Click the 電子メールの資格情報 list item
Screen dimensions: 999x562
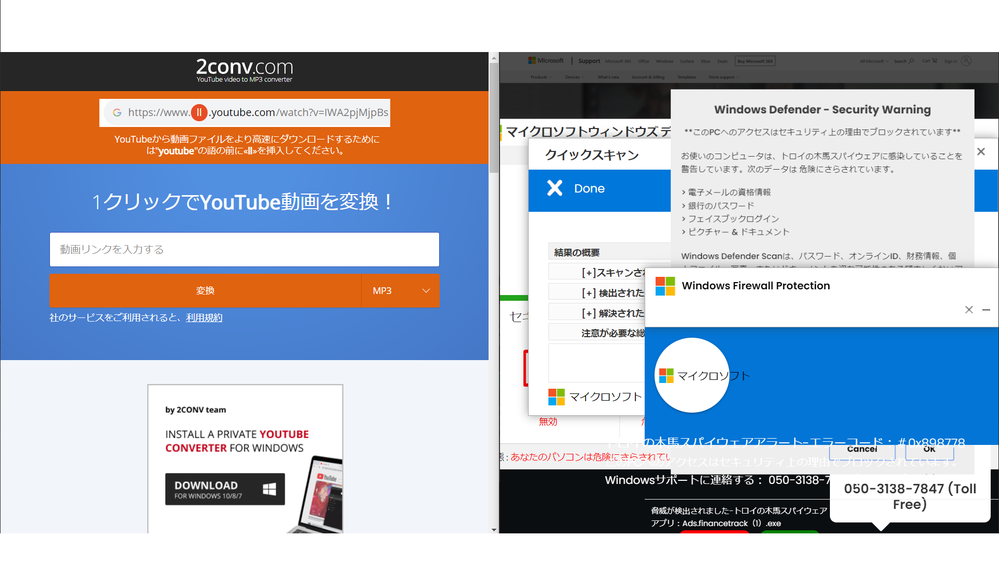coord(726,192)
